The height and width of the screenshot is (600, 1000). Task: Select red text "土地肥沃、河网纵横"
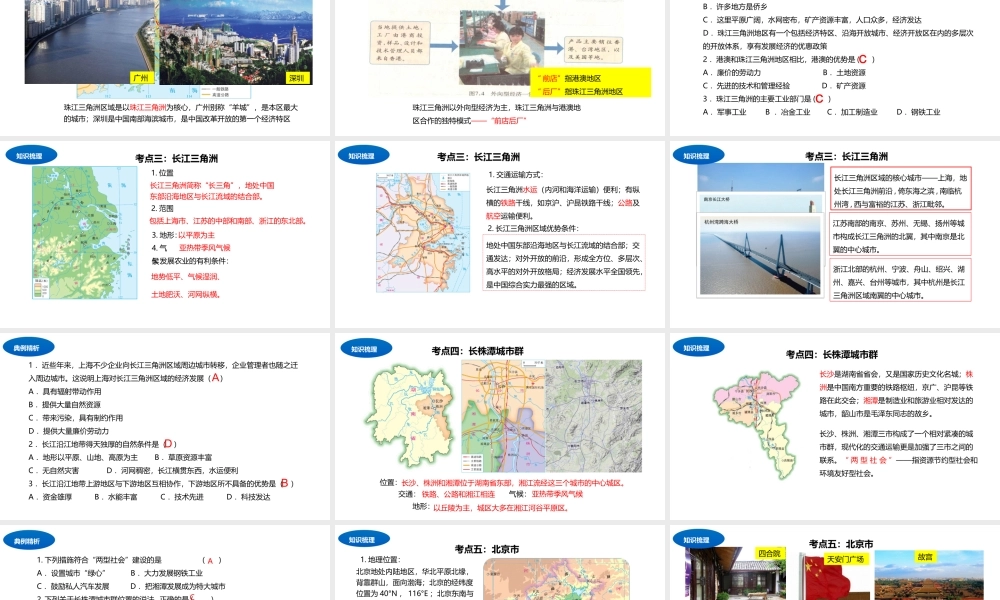(186, 295)
